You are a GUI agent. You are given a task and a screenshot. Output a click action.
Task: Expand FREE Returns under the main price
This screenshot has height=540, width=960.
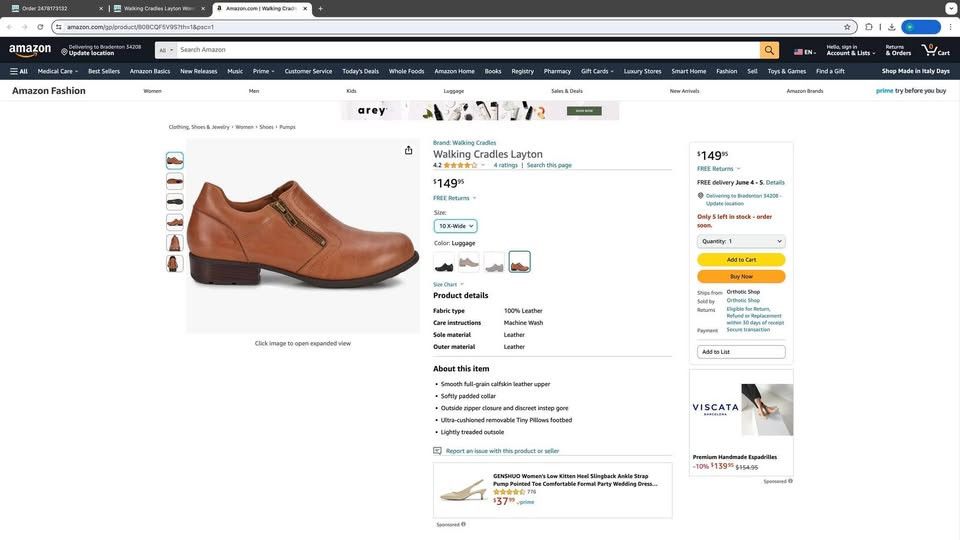click(454, 198)
